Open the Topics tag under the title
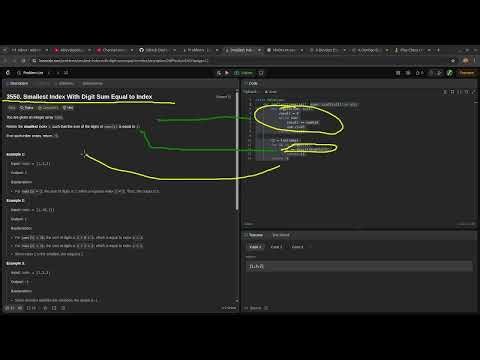The image size is (480, 360). pos(27,108)
